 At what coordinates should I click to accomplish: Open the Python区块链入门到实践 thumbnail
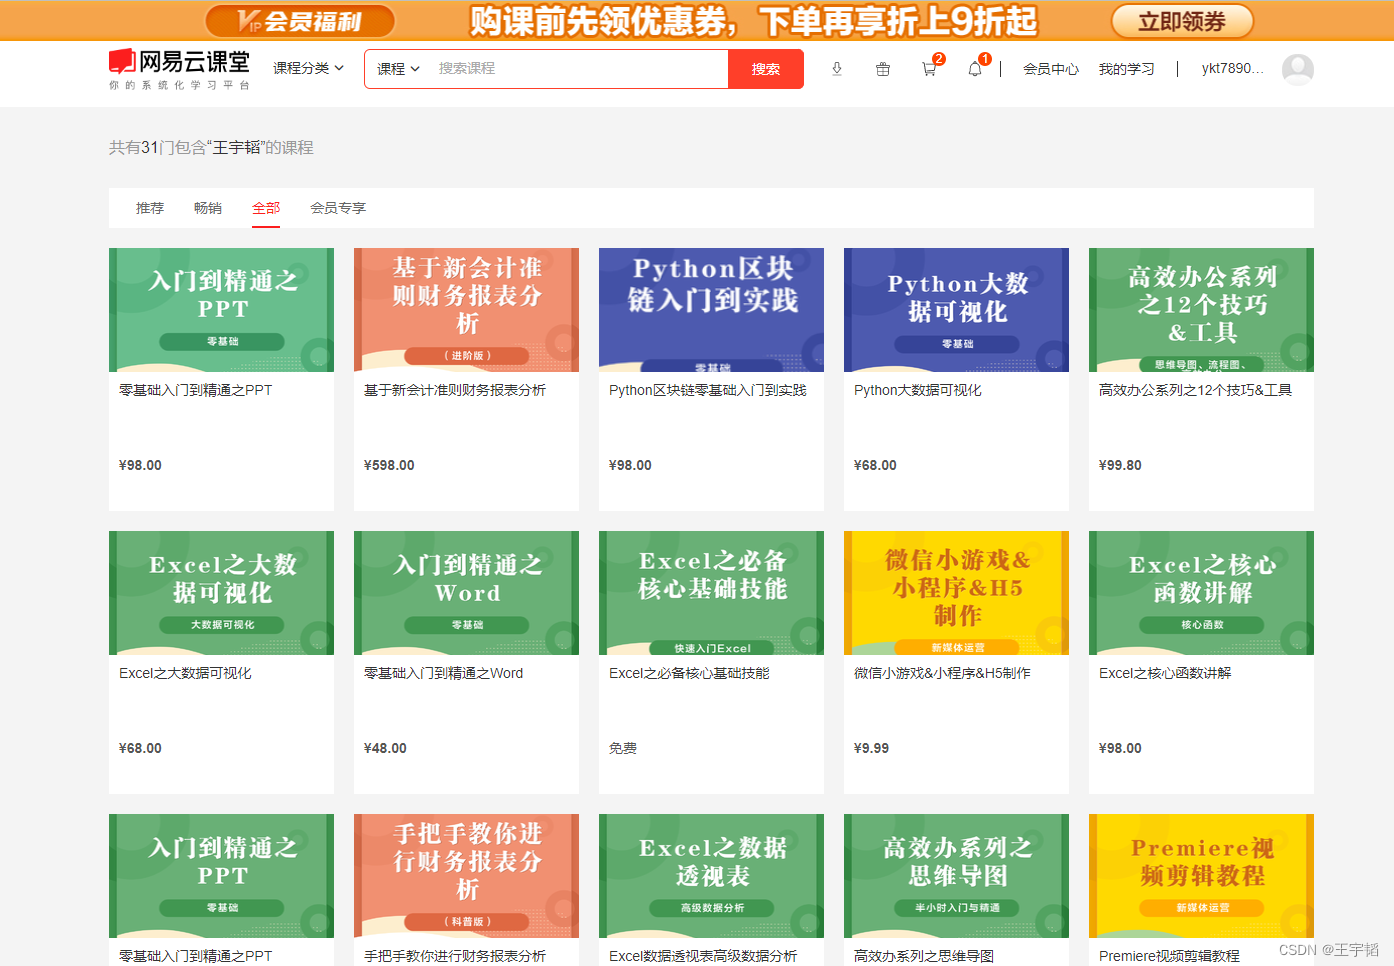[711, 310]
